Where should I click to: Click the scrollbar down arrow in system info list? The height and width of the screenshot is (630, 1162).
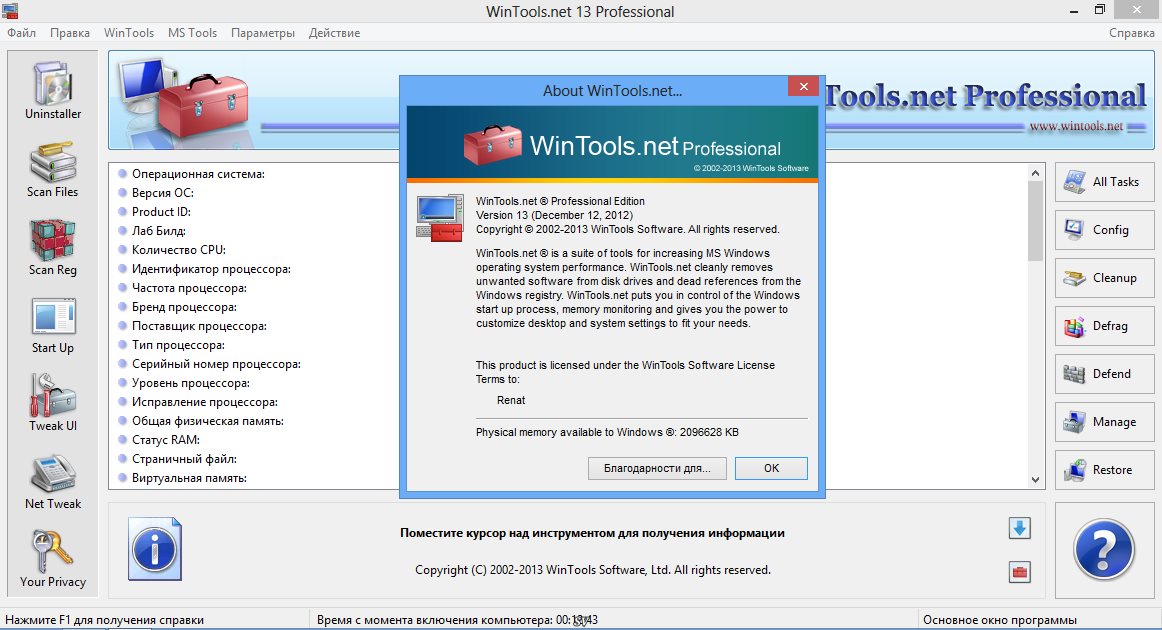(1035, 480)
